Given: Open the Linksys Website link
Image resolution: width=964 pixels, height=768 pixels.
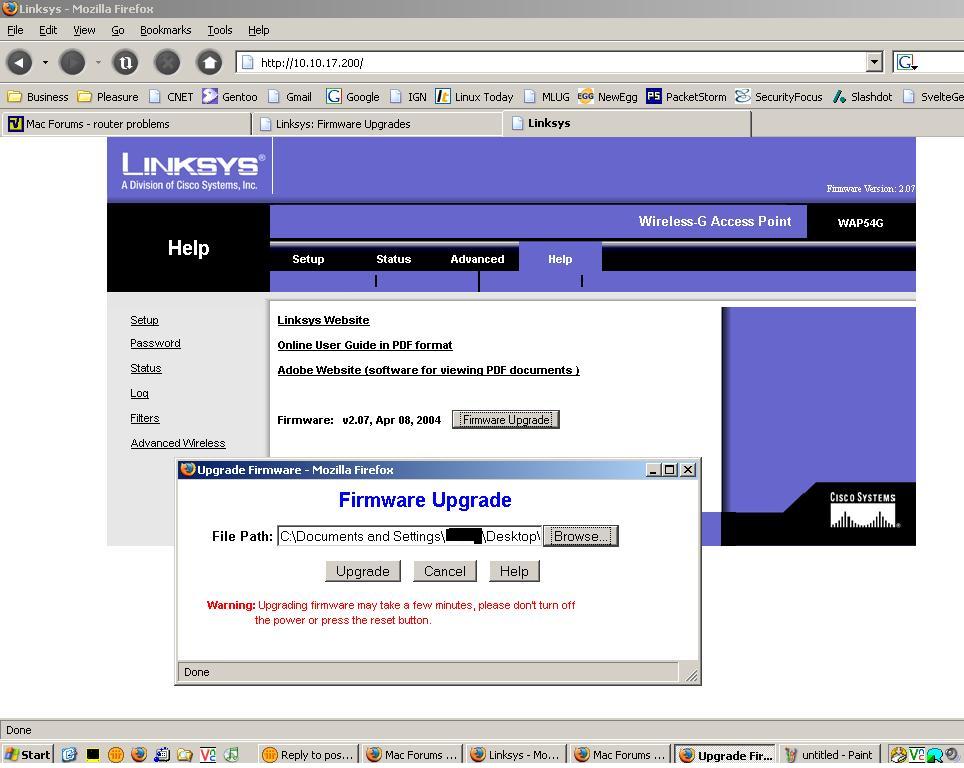Looking at the screenshot, I should click(x=323, y=320).
